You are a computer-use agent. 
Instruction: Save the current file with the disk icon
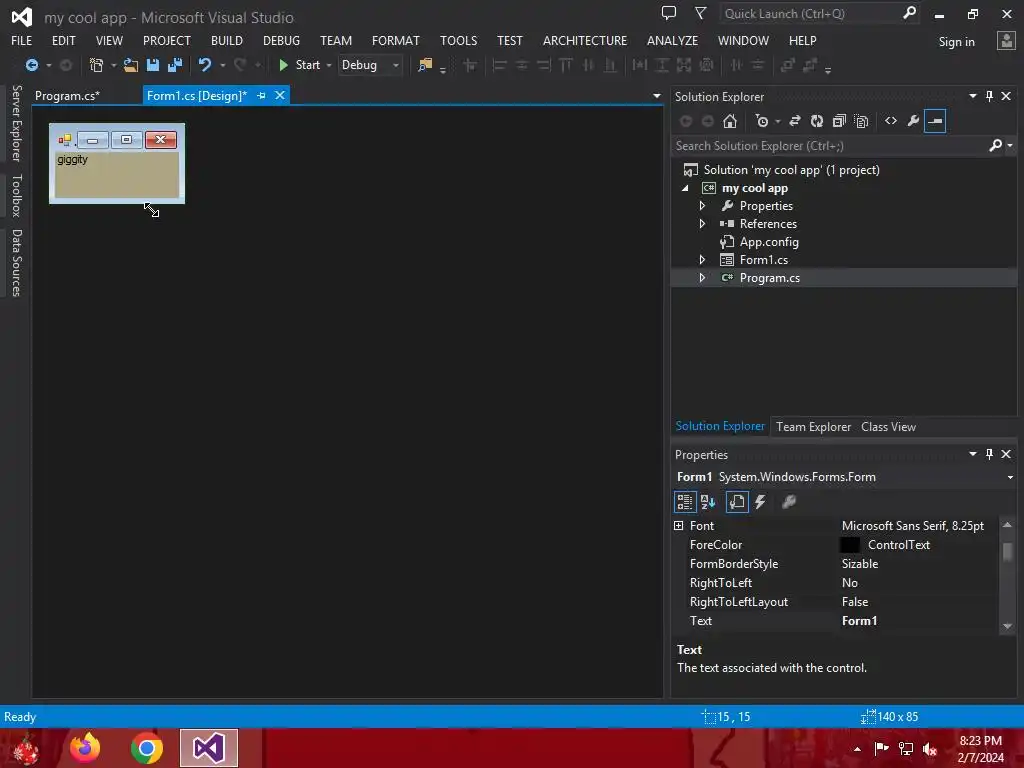[153, 65]
